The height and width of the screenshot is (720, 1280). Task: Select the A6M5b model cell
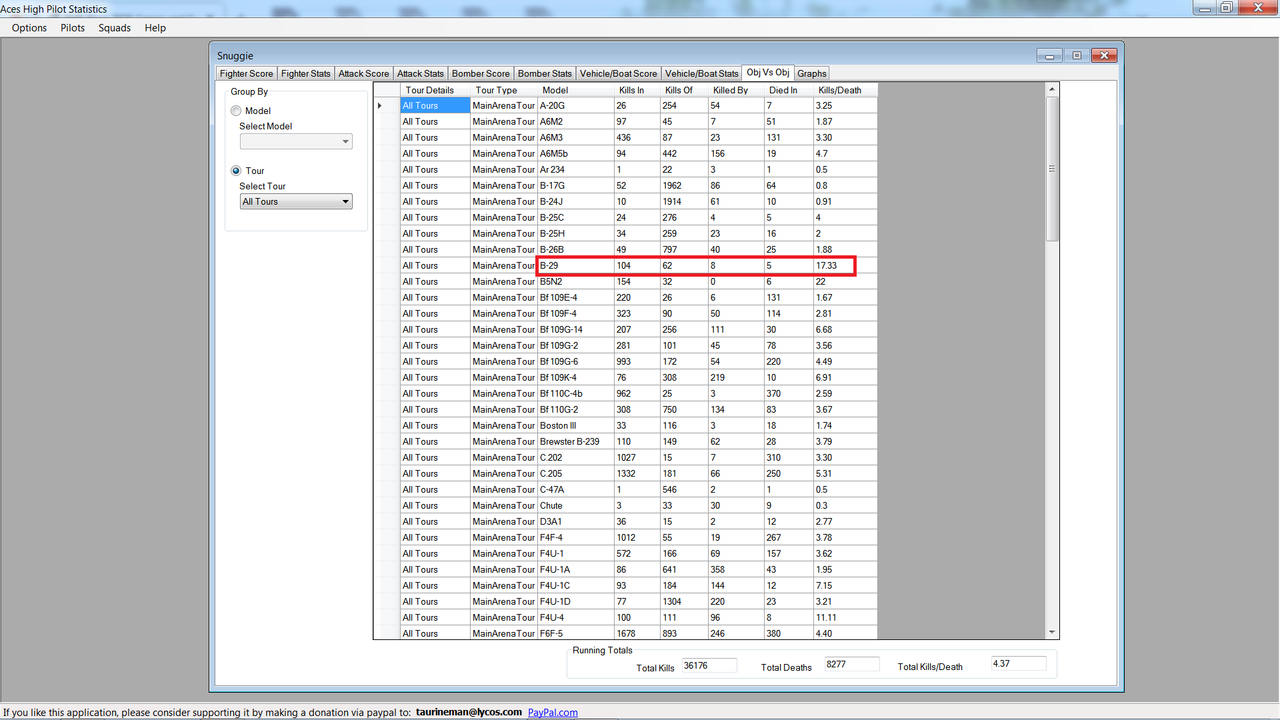tap(575, 153)
